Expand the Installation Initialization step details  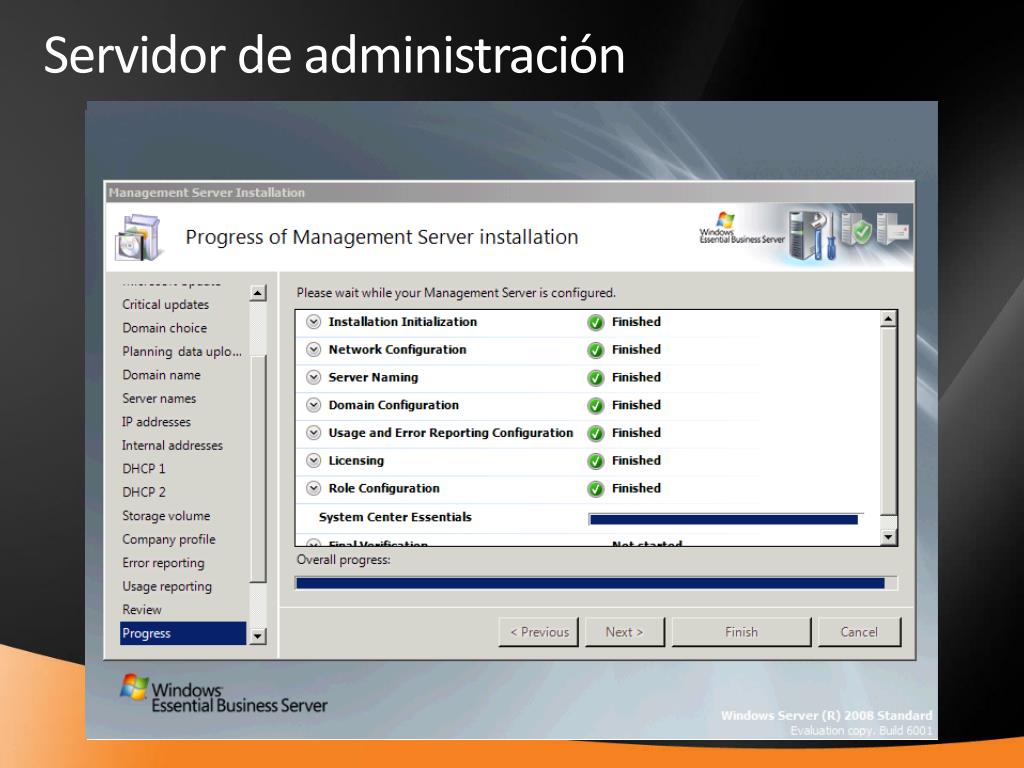point(314,322)
